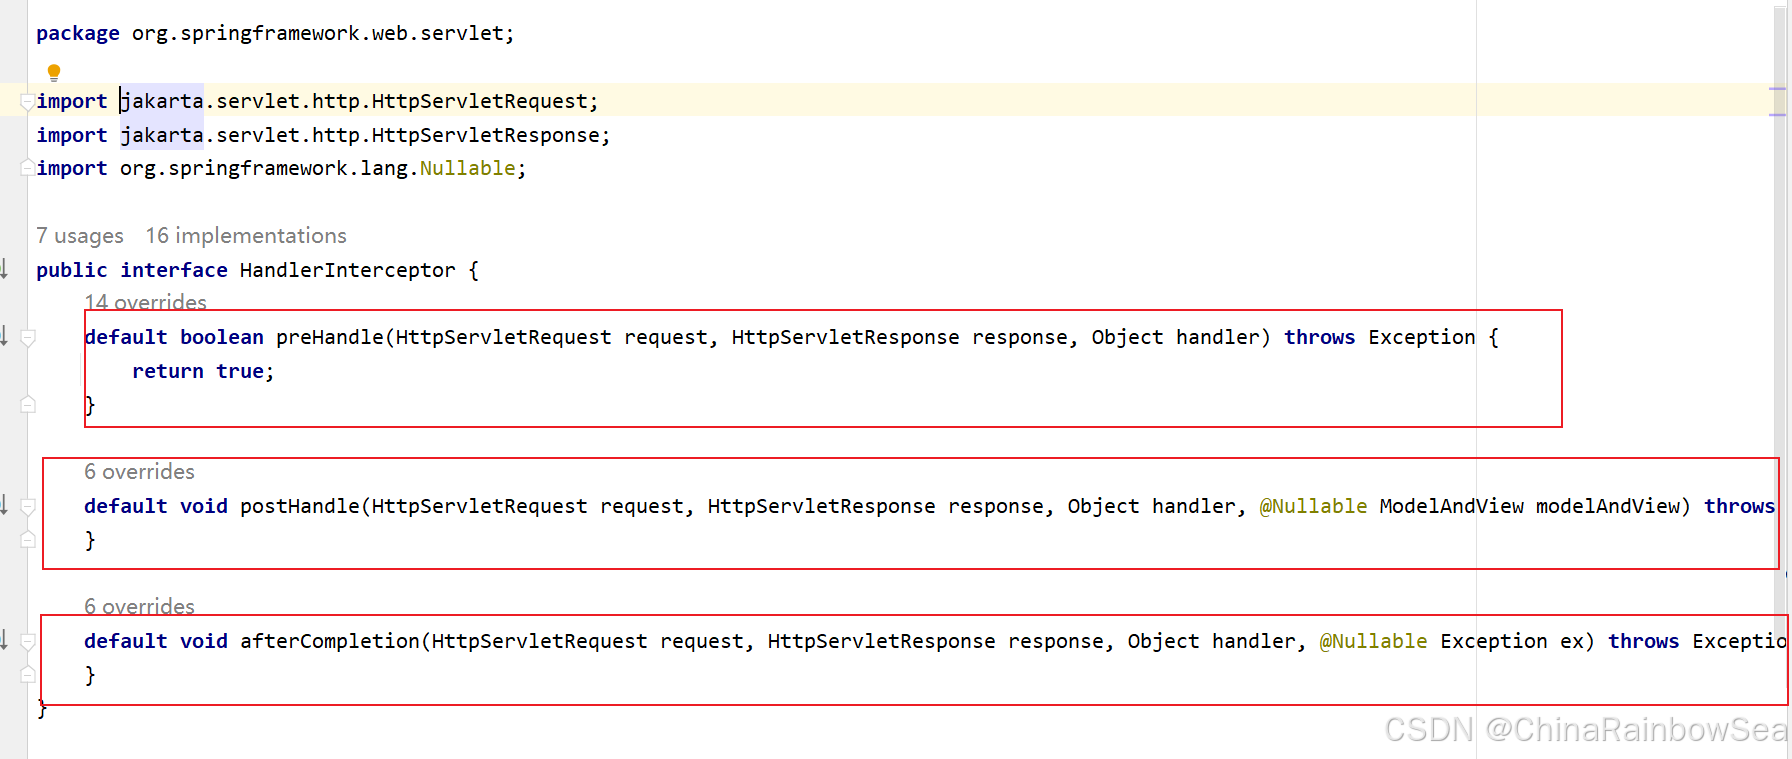Click 6 overrides hint above postHandle
The height and width of the screenshot is (759, 1792).
pyautogui.click(x=139, y=472)
